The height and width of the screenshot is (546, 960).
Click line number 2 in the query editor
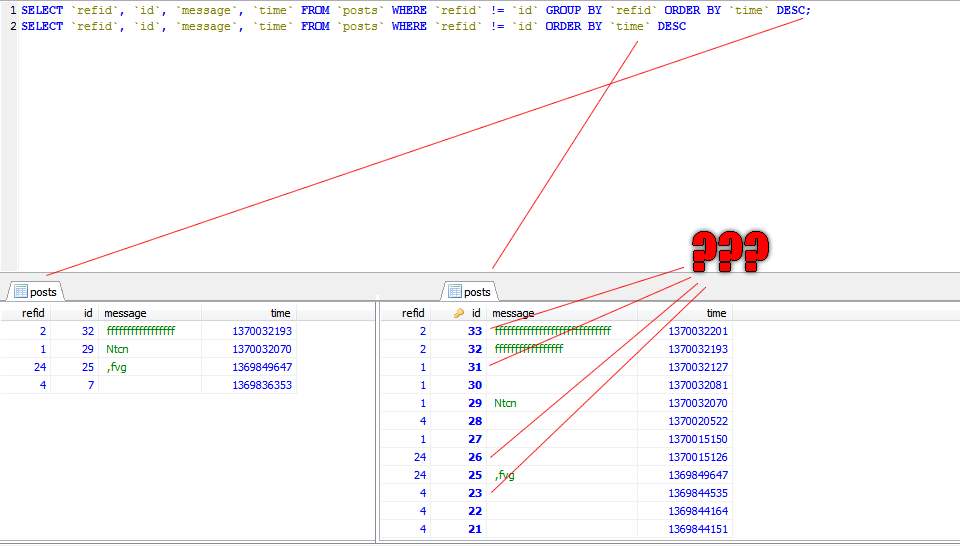coord(12,26)
